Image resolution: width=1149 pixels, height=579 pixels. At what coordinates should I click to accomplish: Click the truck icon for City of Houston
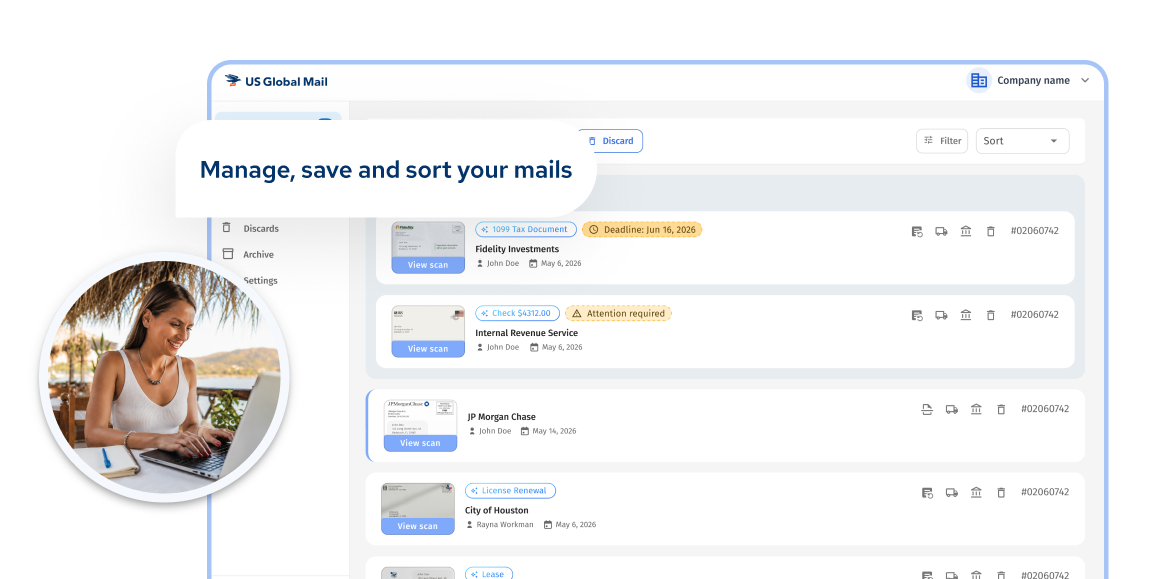952,493
